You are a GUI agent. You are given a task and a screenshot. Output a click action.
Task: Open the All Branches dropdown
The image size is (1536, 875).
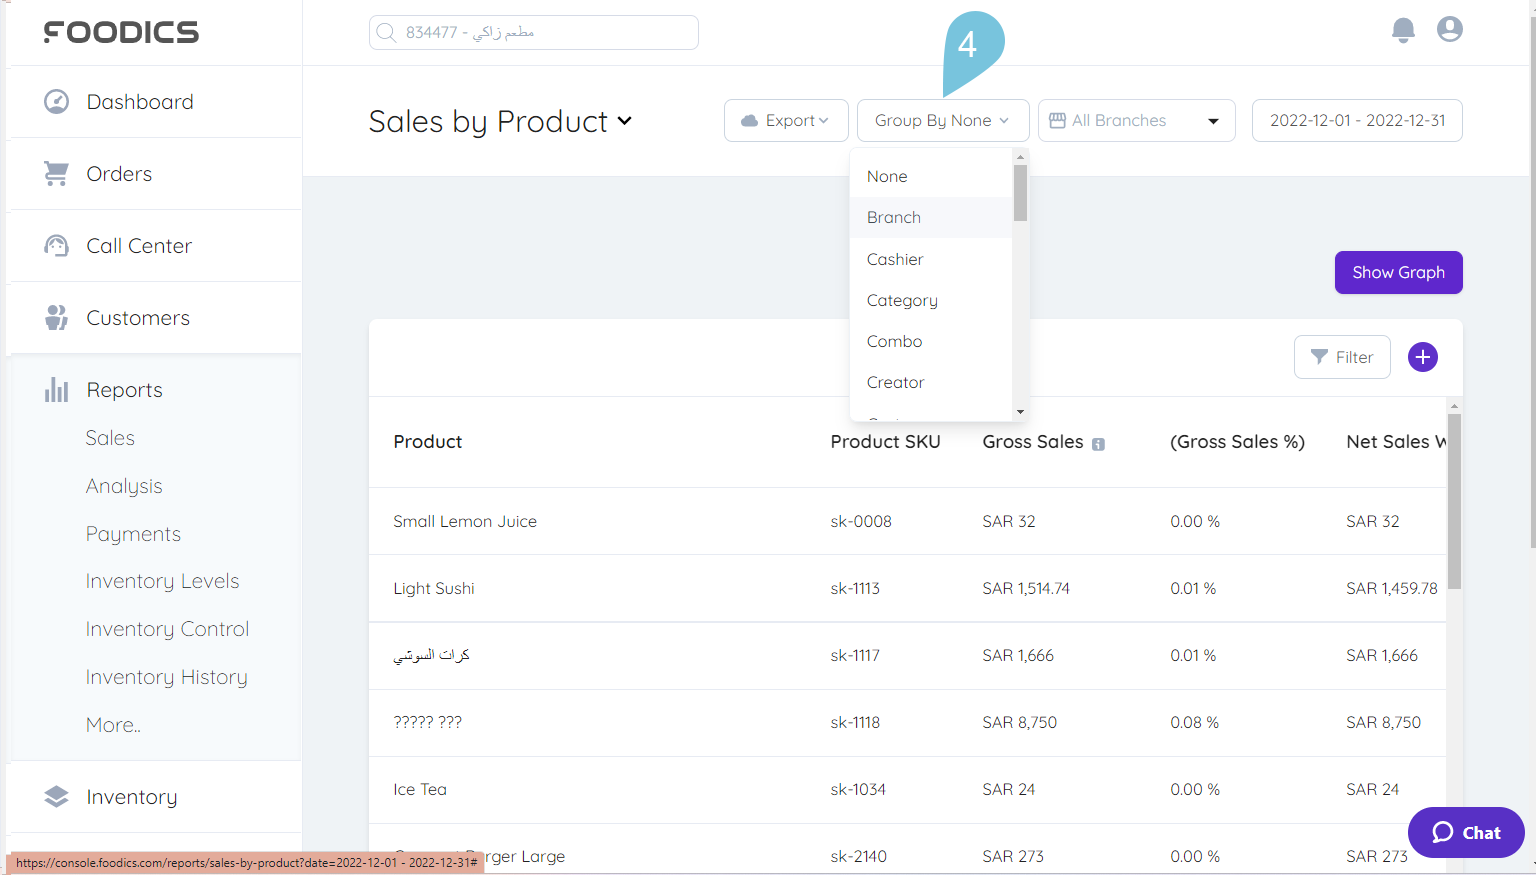pos(1136,120)
